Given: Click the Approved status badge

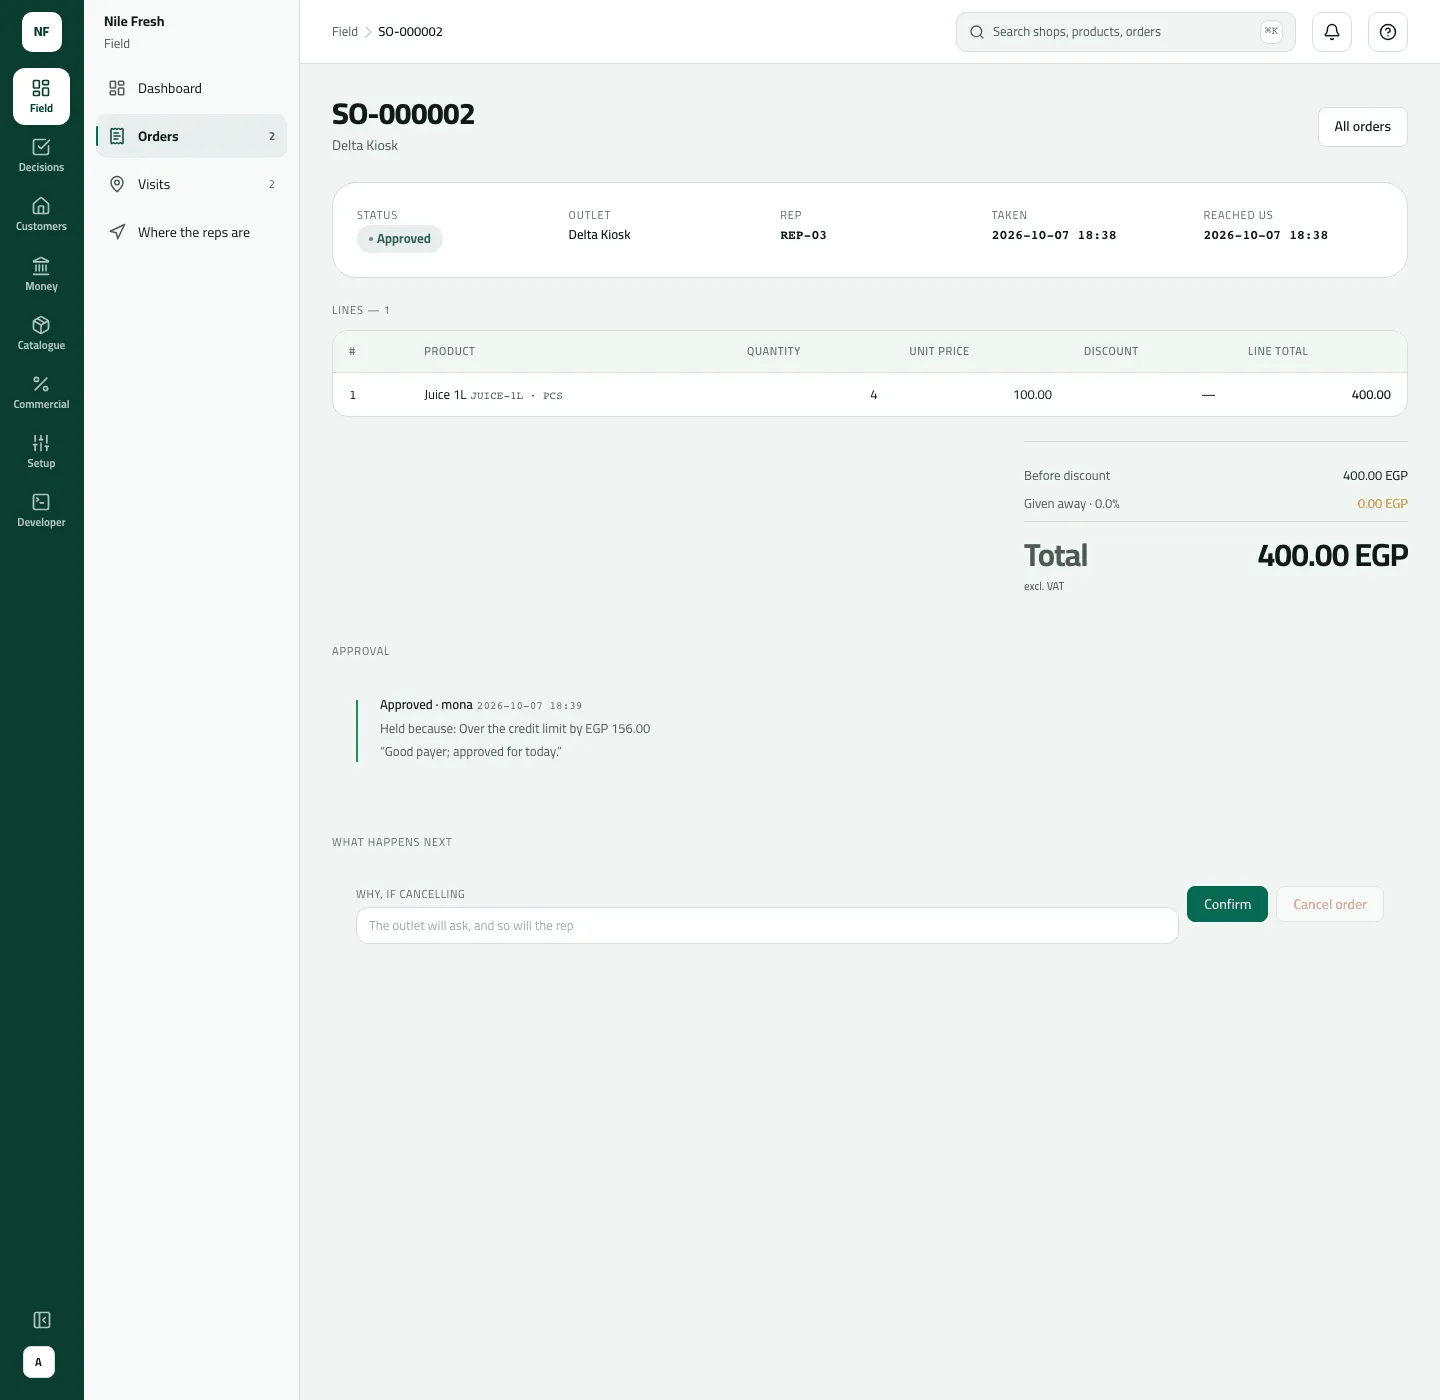Looking at the screenshot, I should click(400, 239).
